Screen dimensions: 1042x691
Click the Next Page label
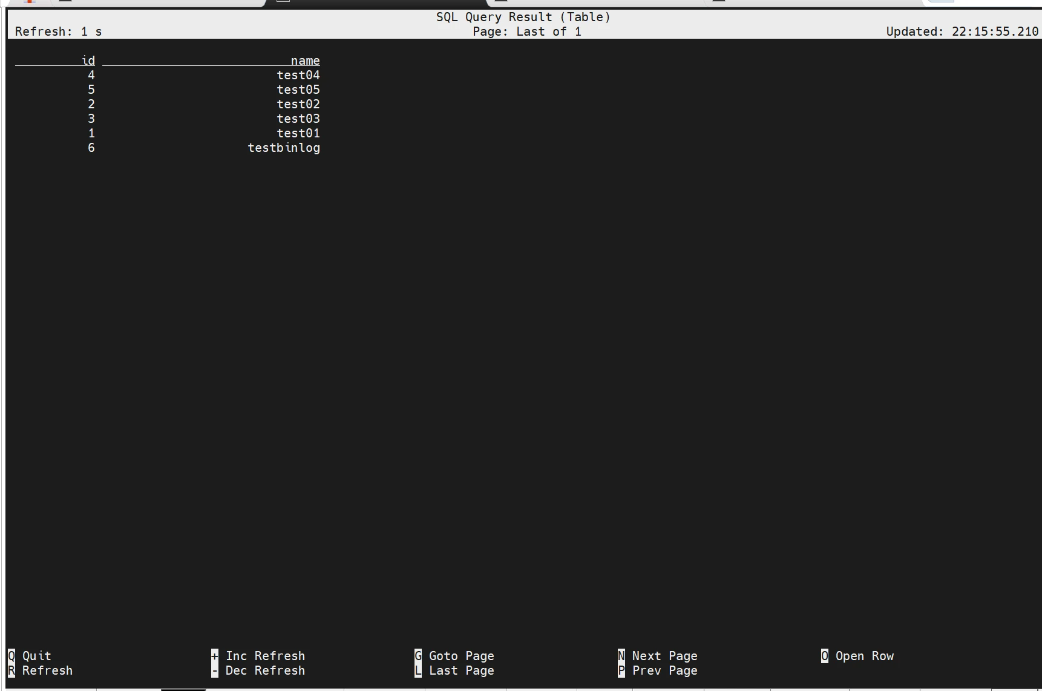click(x=664, y=656)
